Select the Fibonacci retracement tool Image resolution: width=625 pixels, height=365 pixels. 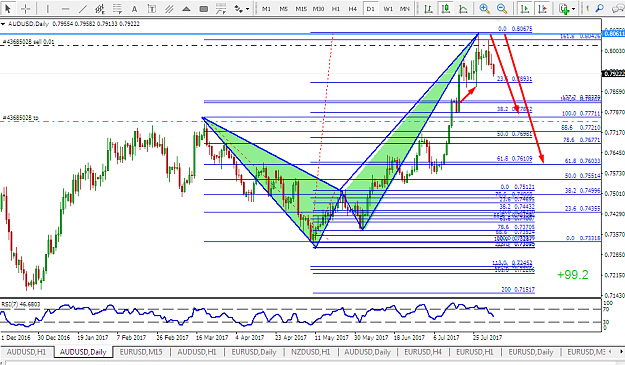pyautogui.click(x=117, y=8)
